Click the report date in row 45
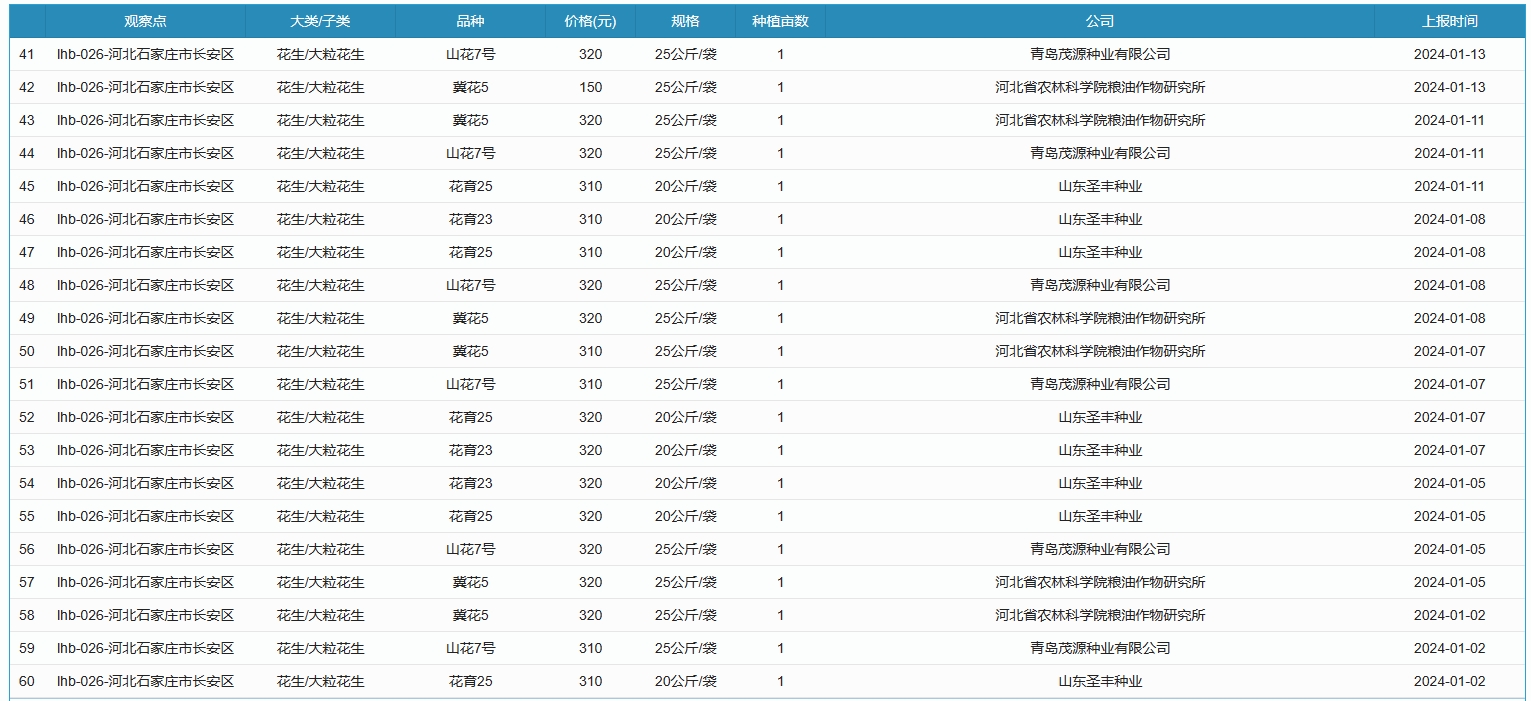 pyautogui.click(x=1449, y=186)
